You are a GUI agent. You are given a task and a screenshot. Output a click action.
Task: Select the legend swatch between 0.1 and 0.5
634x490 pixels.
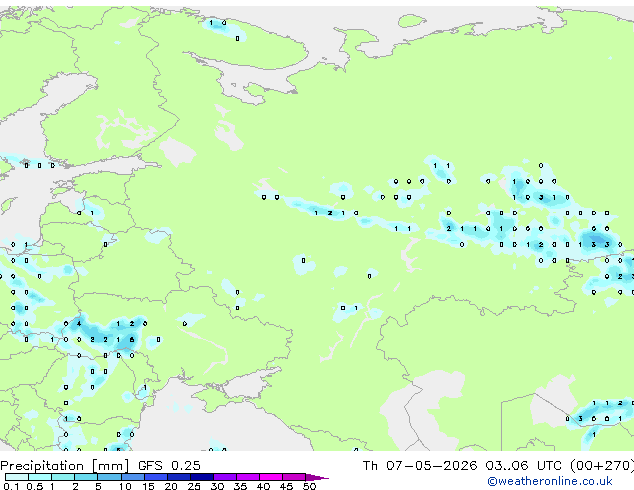pos(17,477)
